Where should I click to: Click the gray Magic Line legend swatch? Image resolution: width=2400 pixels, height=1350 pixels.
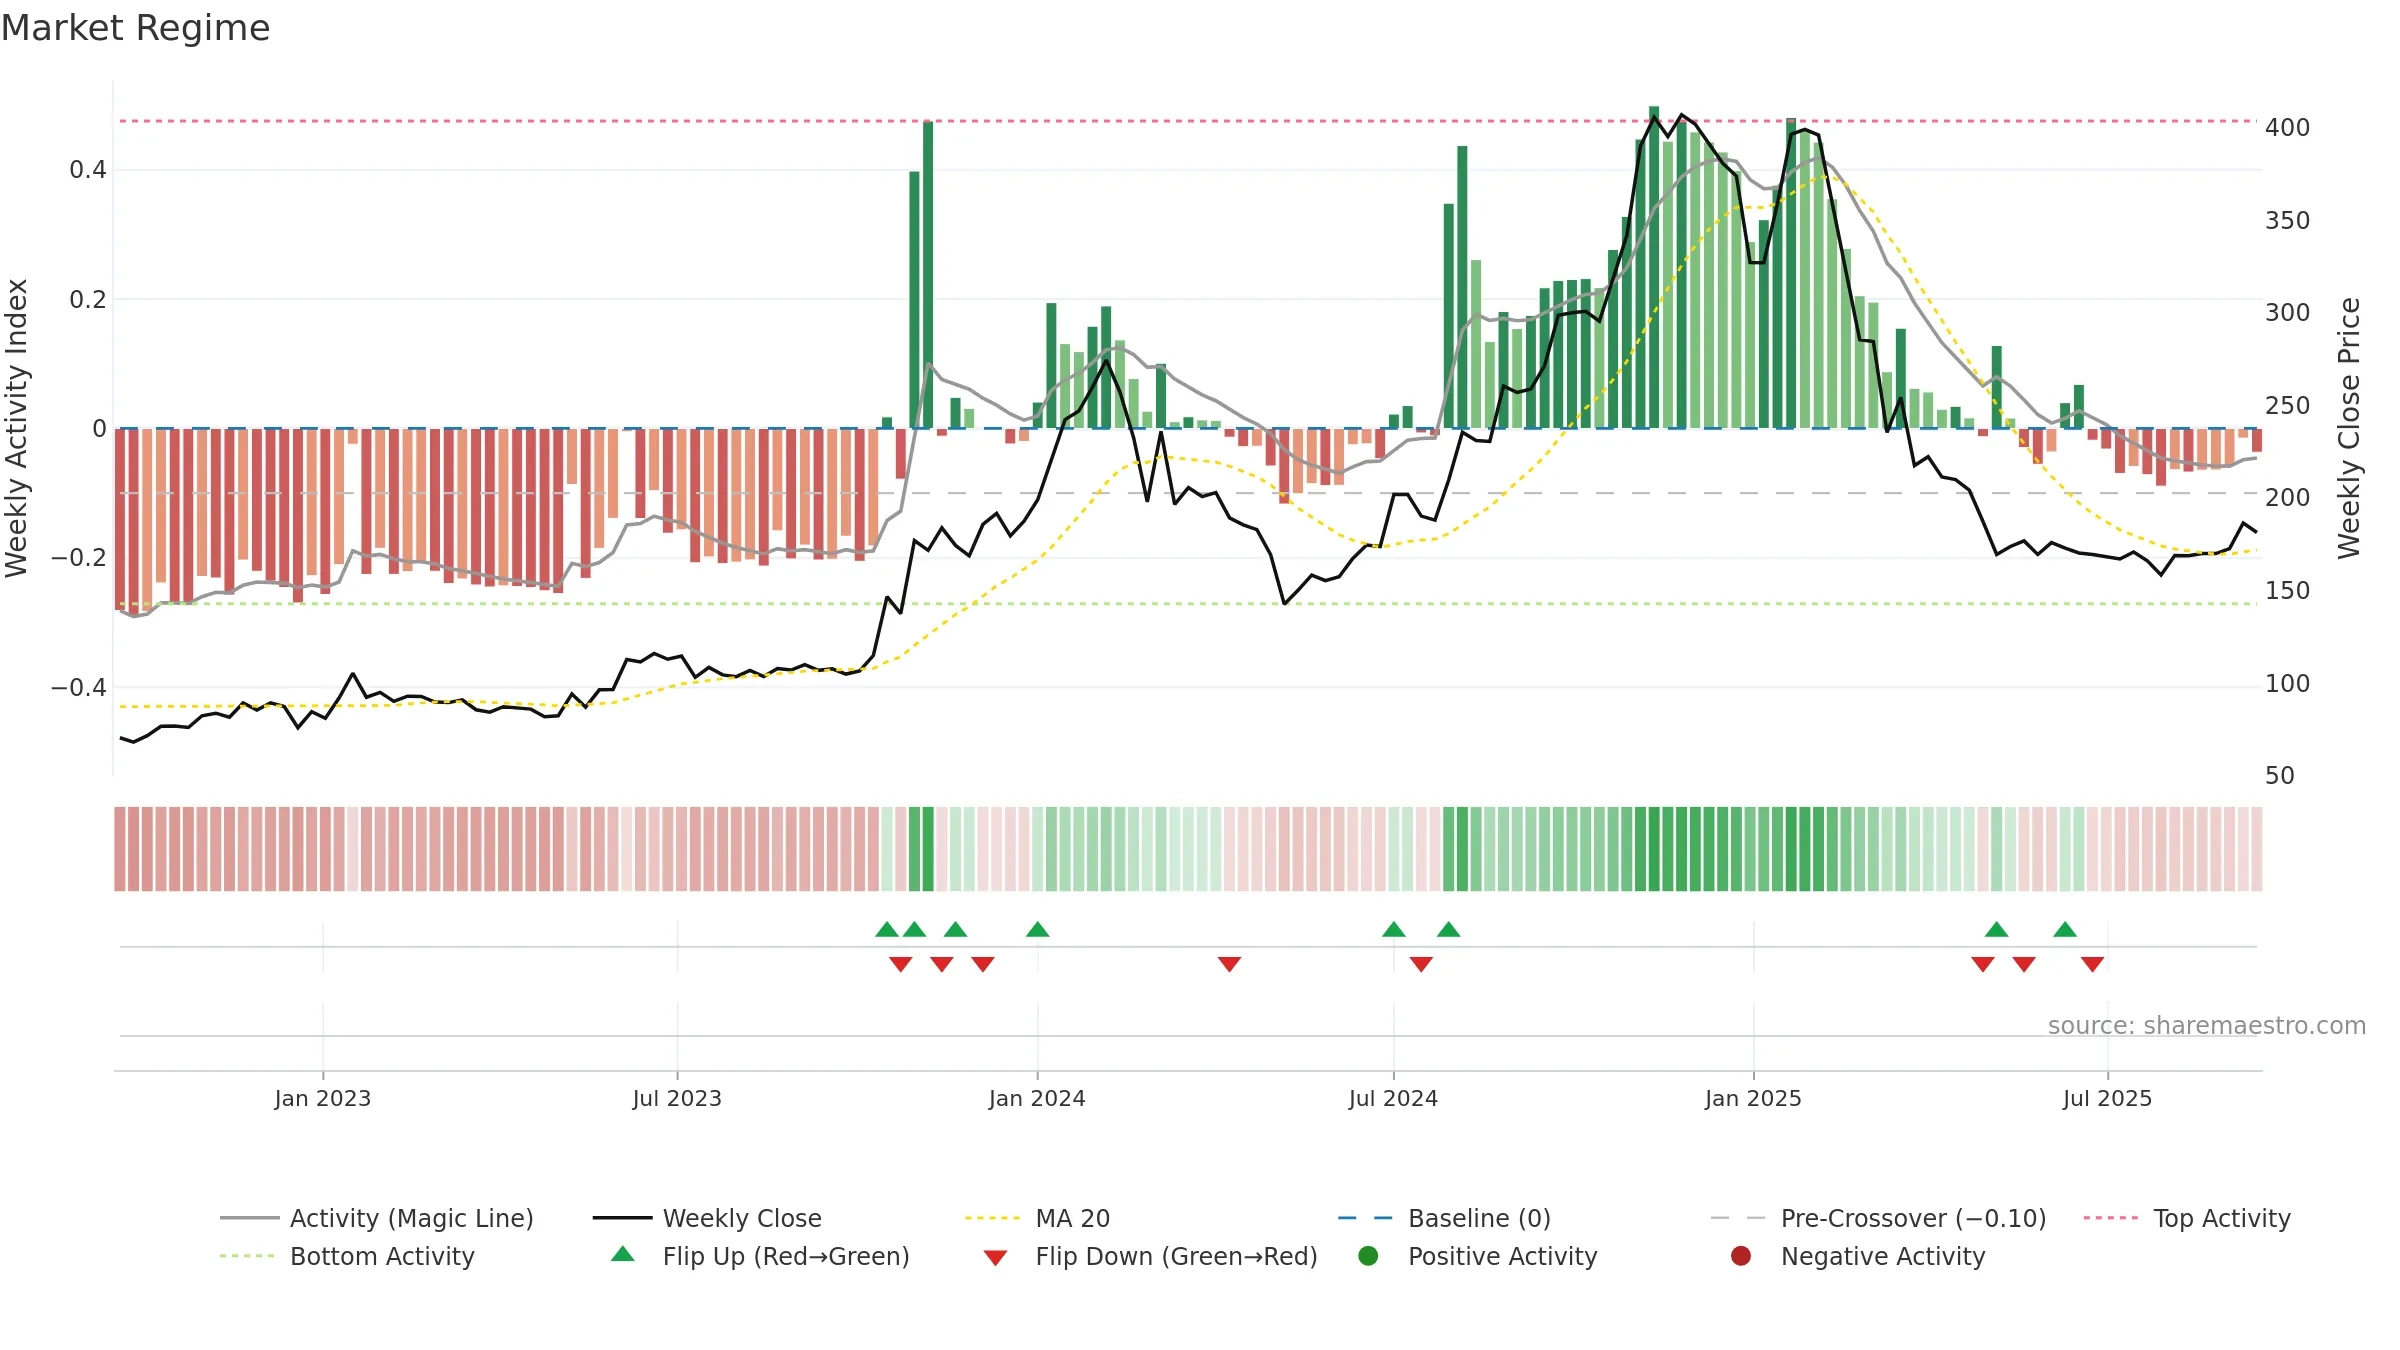(x=249, y=1218)
